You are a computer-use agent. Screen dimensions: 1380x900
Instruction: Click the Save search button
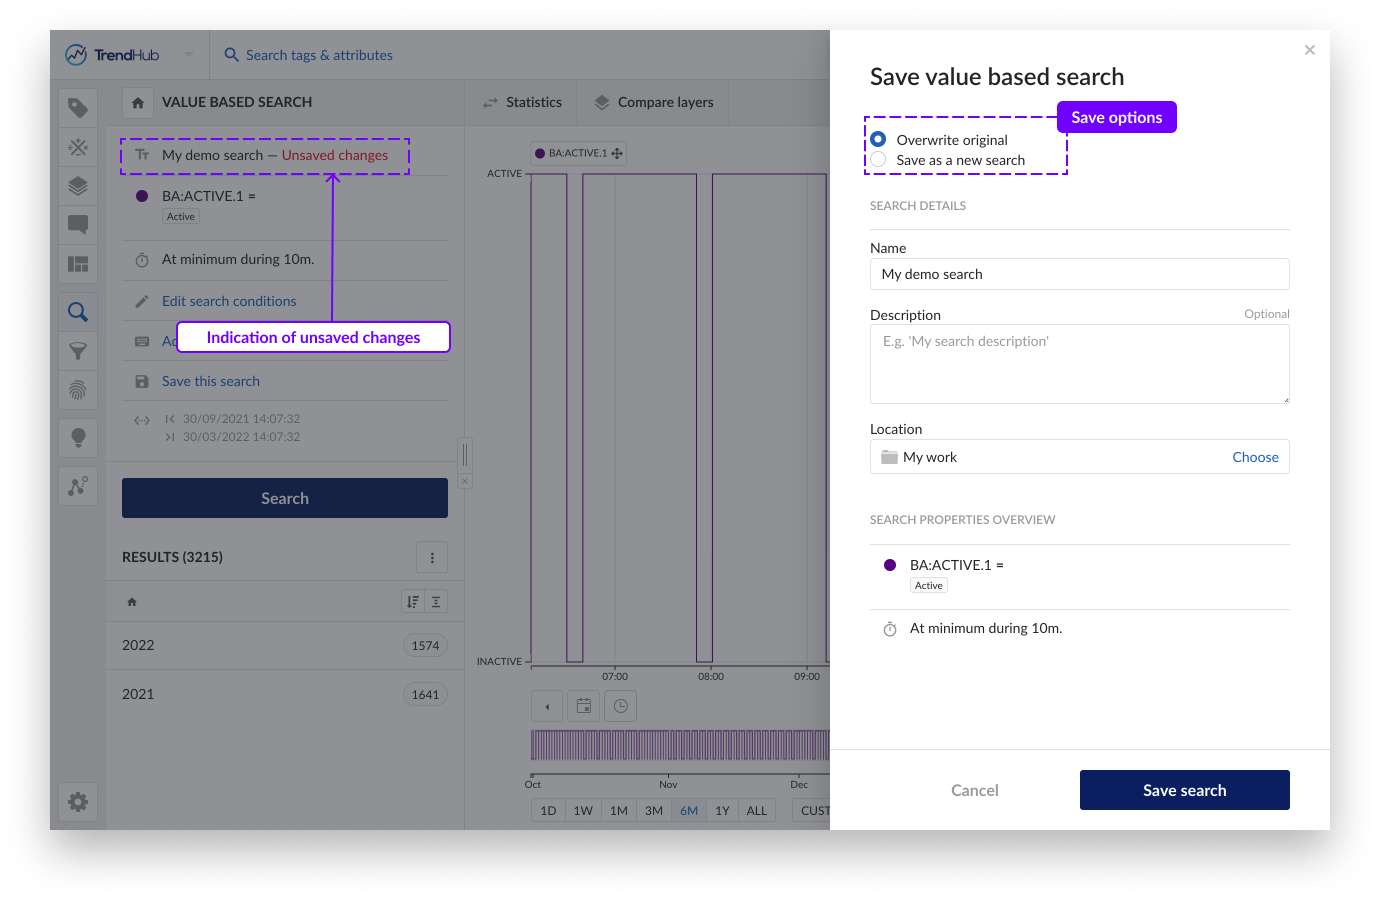tap(1184, 790)
